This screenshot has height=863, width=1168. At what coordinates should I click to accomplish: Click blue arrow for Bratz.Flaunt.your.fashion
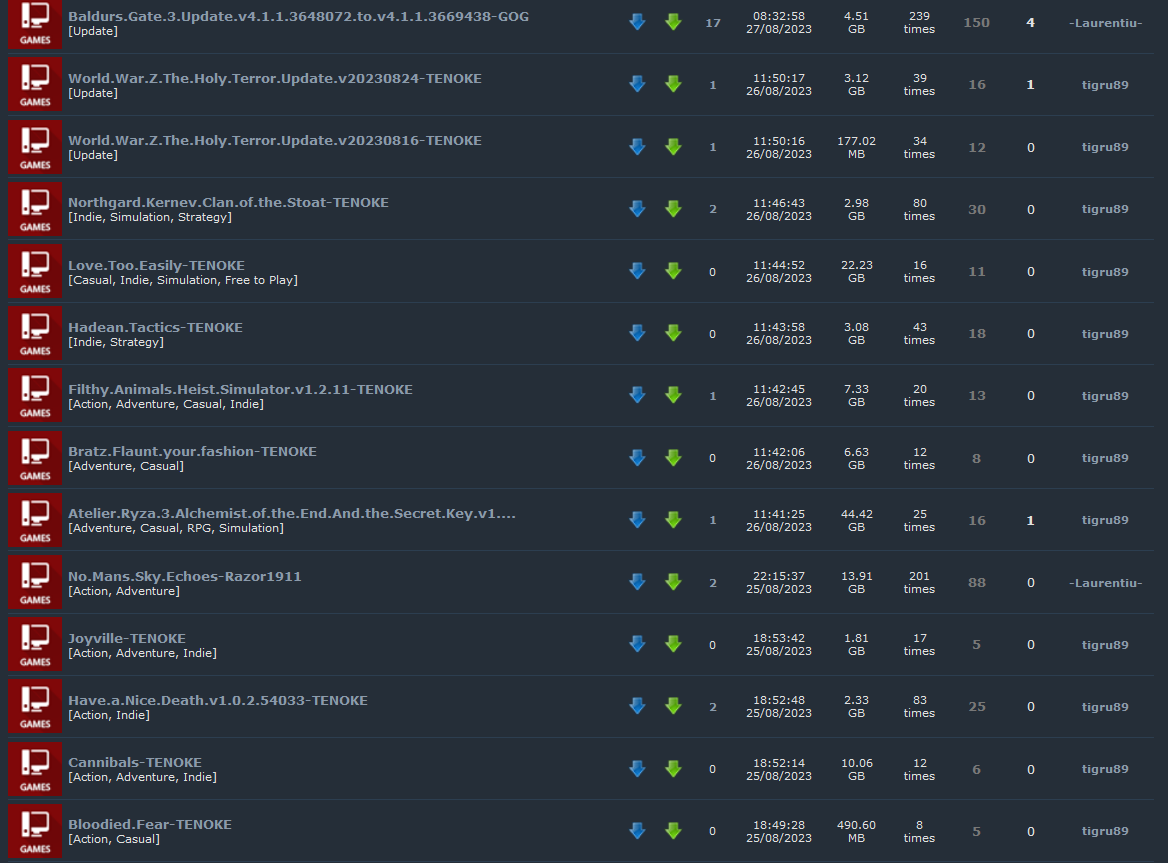coord(637,458)
